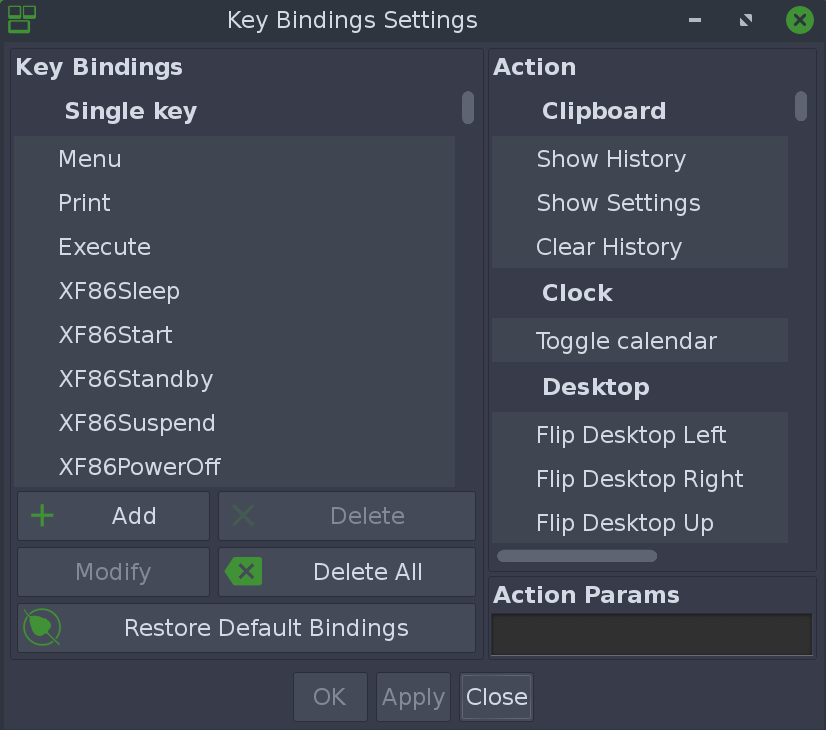Select the Clear History action

point(608,247)
